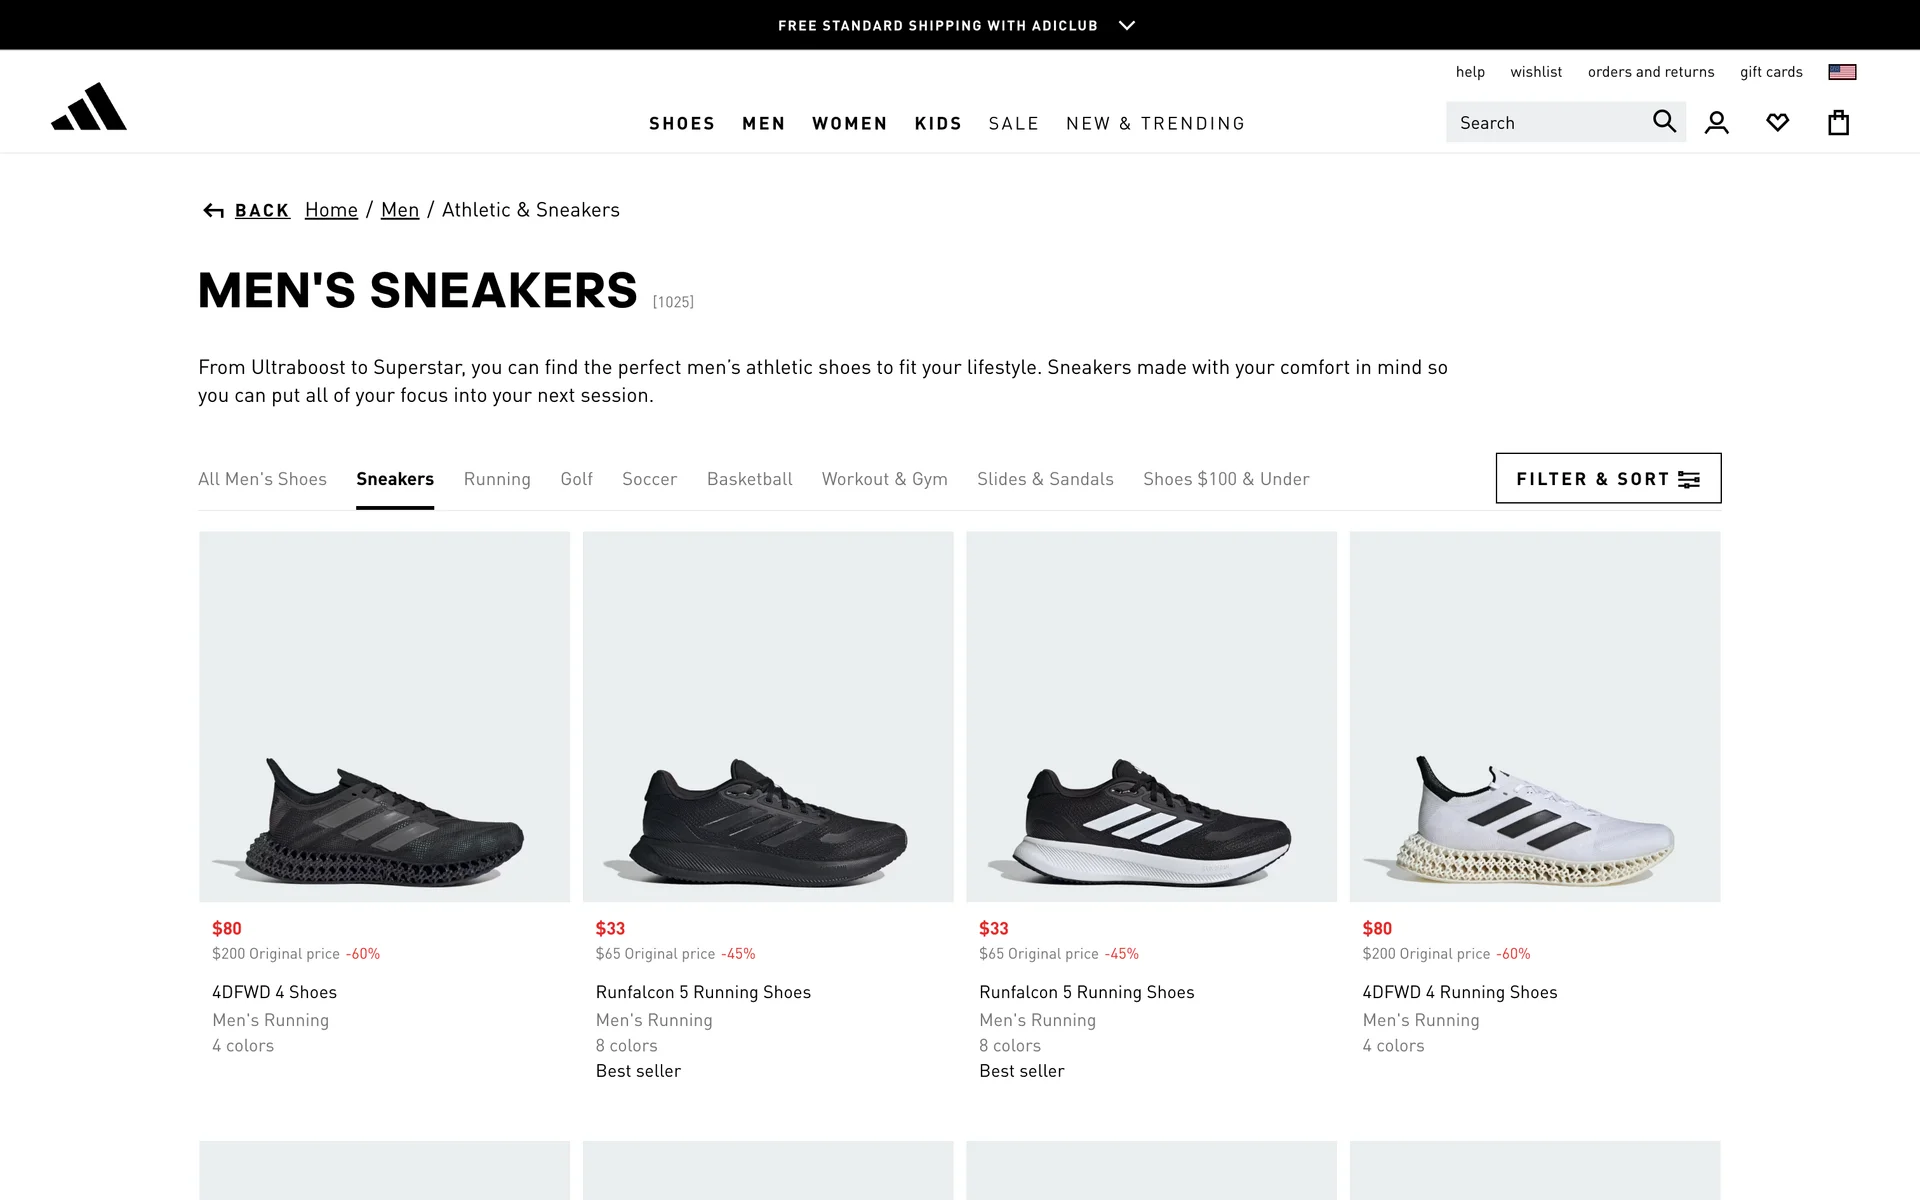Switch to the Running tab
The width and height of the screenshot is (1920, 1200).
pyautogui.click(x=497, y=479)
